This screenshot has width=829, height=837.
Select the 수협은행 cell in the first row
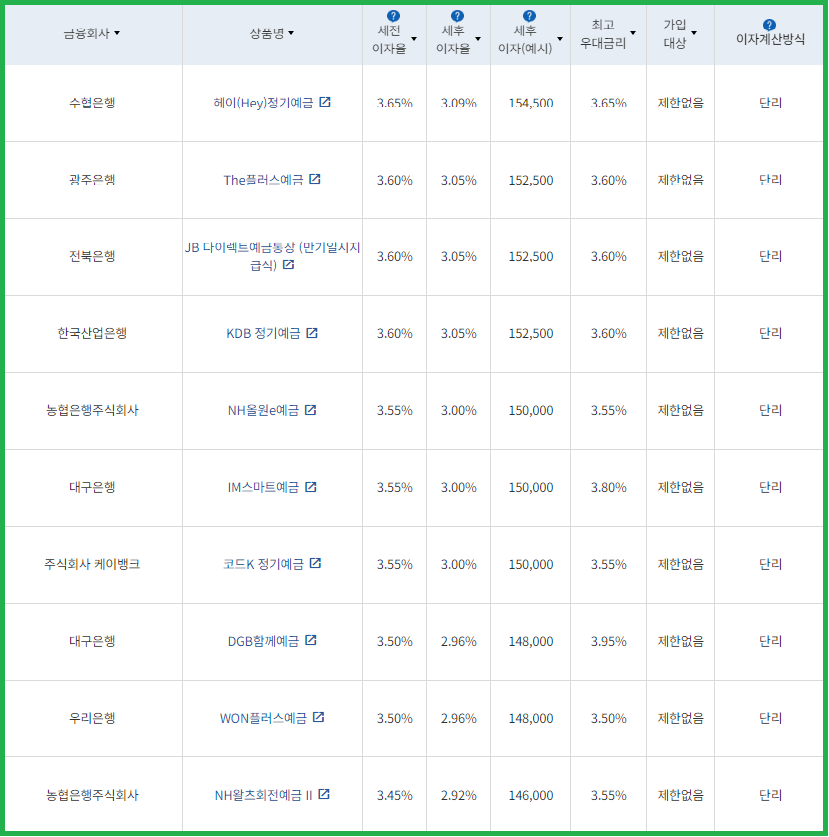(x=93, y=102)
